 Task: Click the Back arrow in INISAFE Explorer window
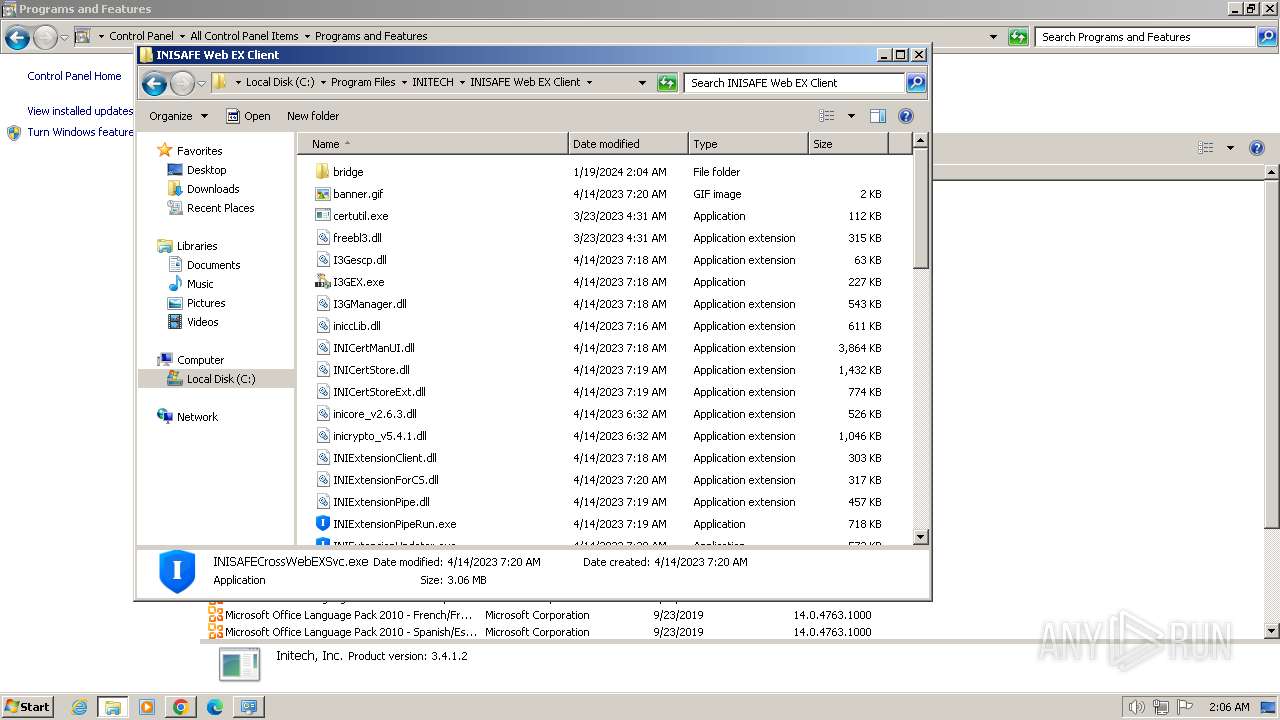[x=154, y=83]
